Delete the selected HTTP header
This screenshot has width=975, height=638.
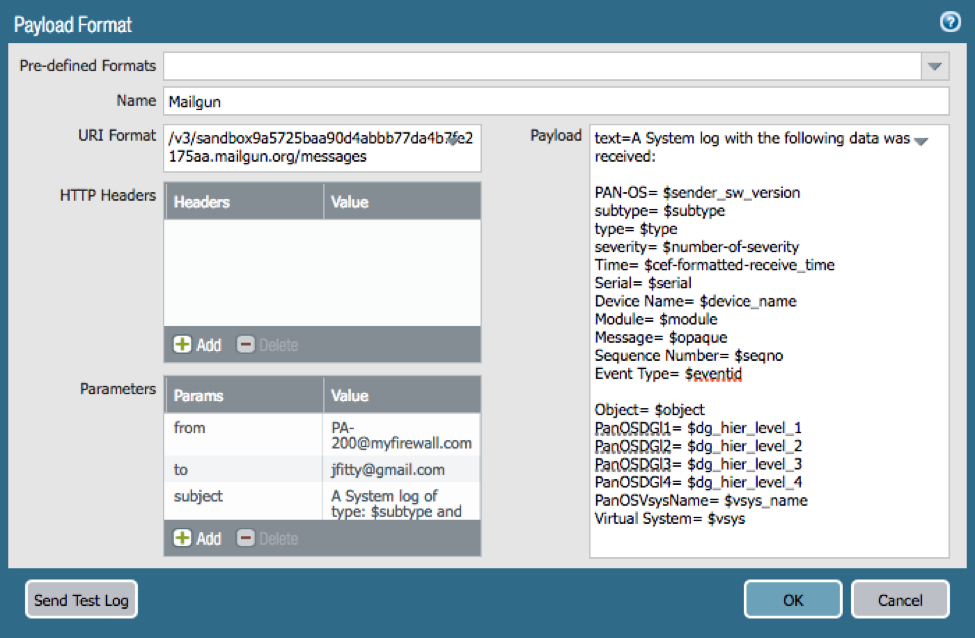[267, 345]
